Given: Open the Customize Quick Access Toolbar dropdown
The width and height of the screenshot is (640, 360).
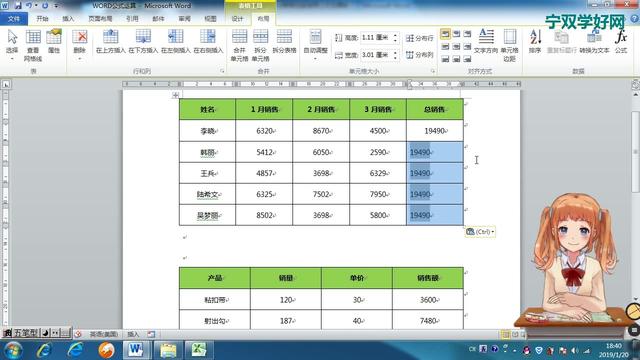Looking at the screenshot, I should 56,6.
